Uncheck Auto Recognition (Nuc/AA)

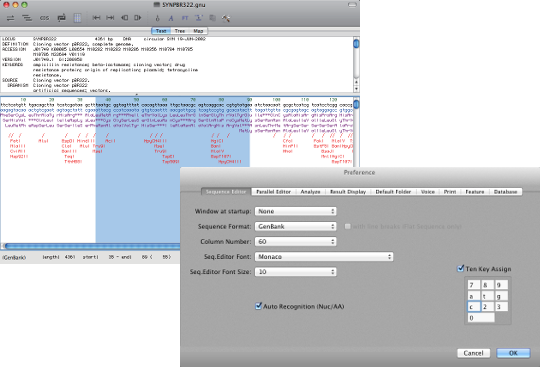pos(258,306)
